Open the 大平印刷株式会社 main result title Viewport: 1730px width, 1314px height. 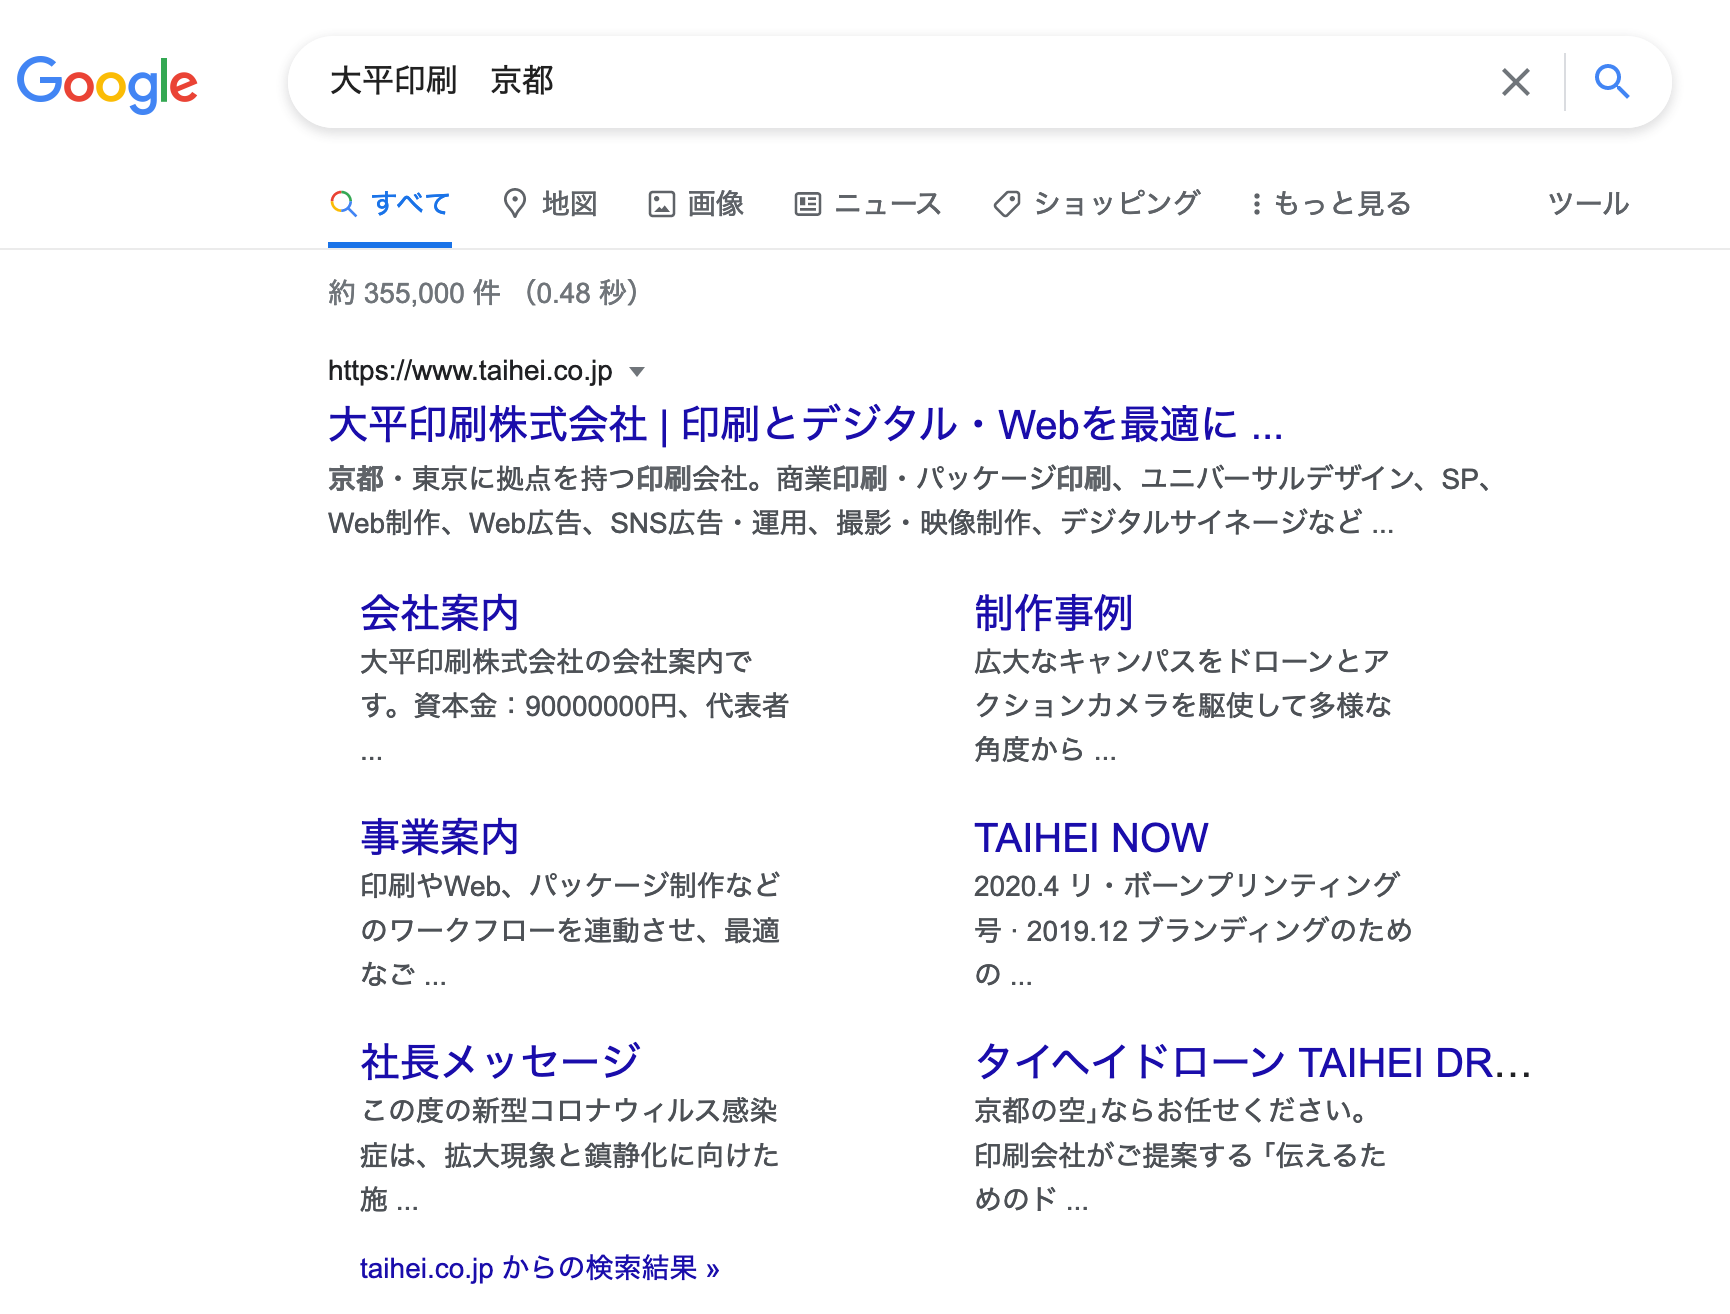(806, 425)
